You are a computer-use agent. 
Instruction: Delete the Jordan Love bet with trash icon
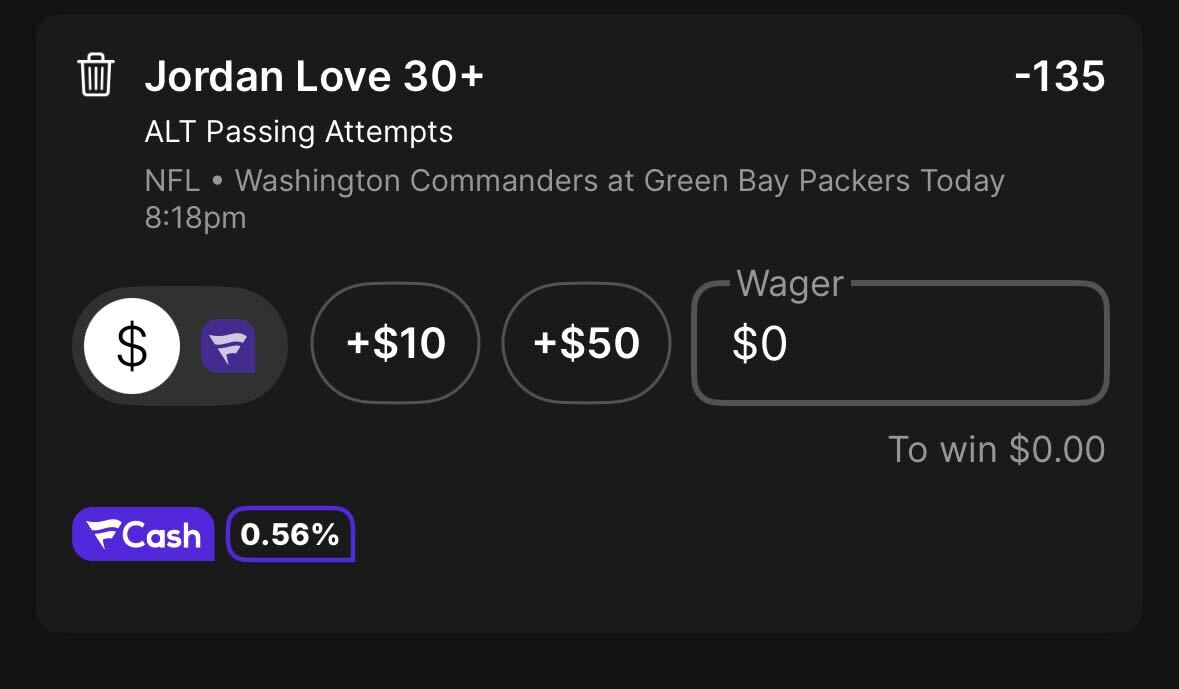click(x=95, y=75)
